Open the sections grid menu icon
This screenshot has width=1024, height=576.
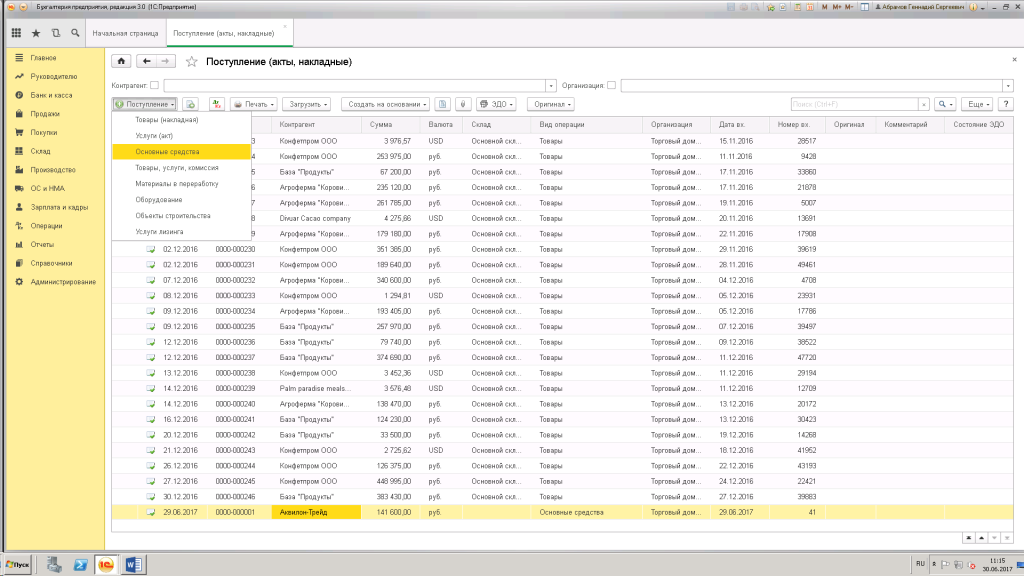click(16, 33)
